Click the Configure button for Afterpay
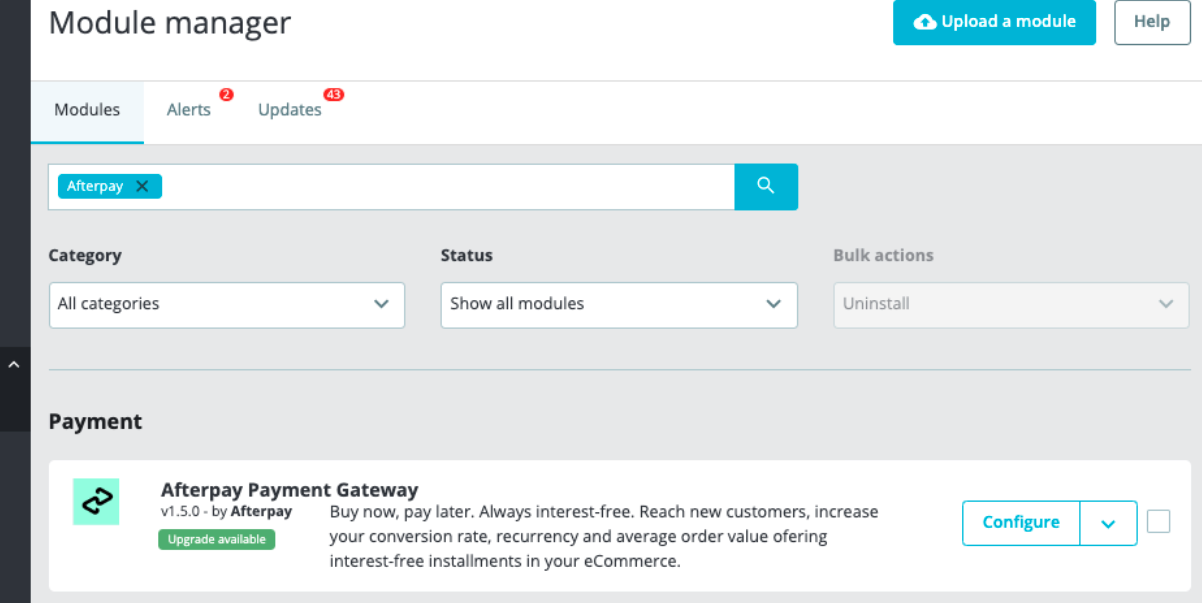 point(1020,522)
